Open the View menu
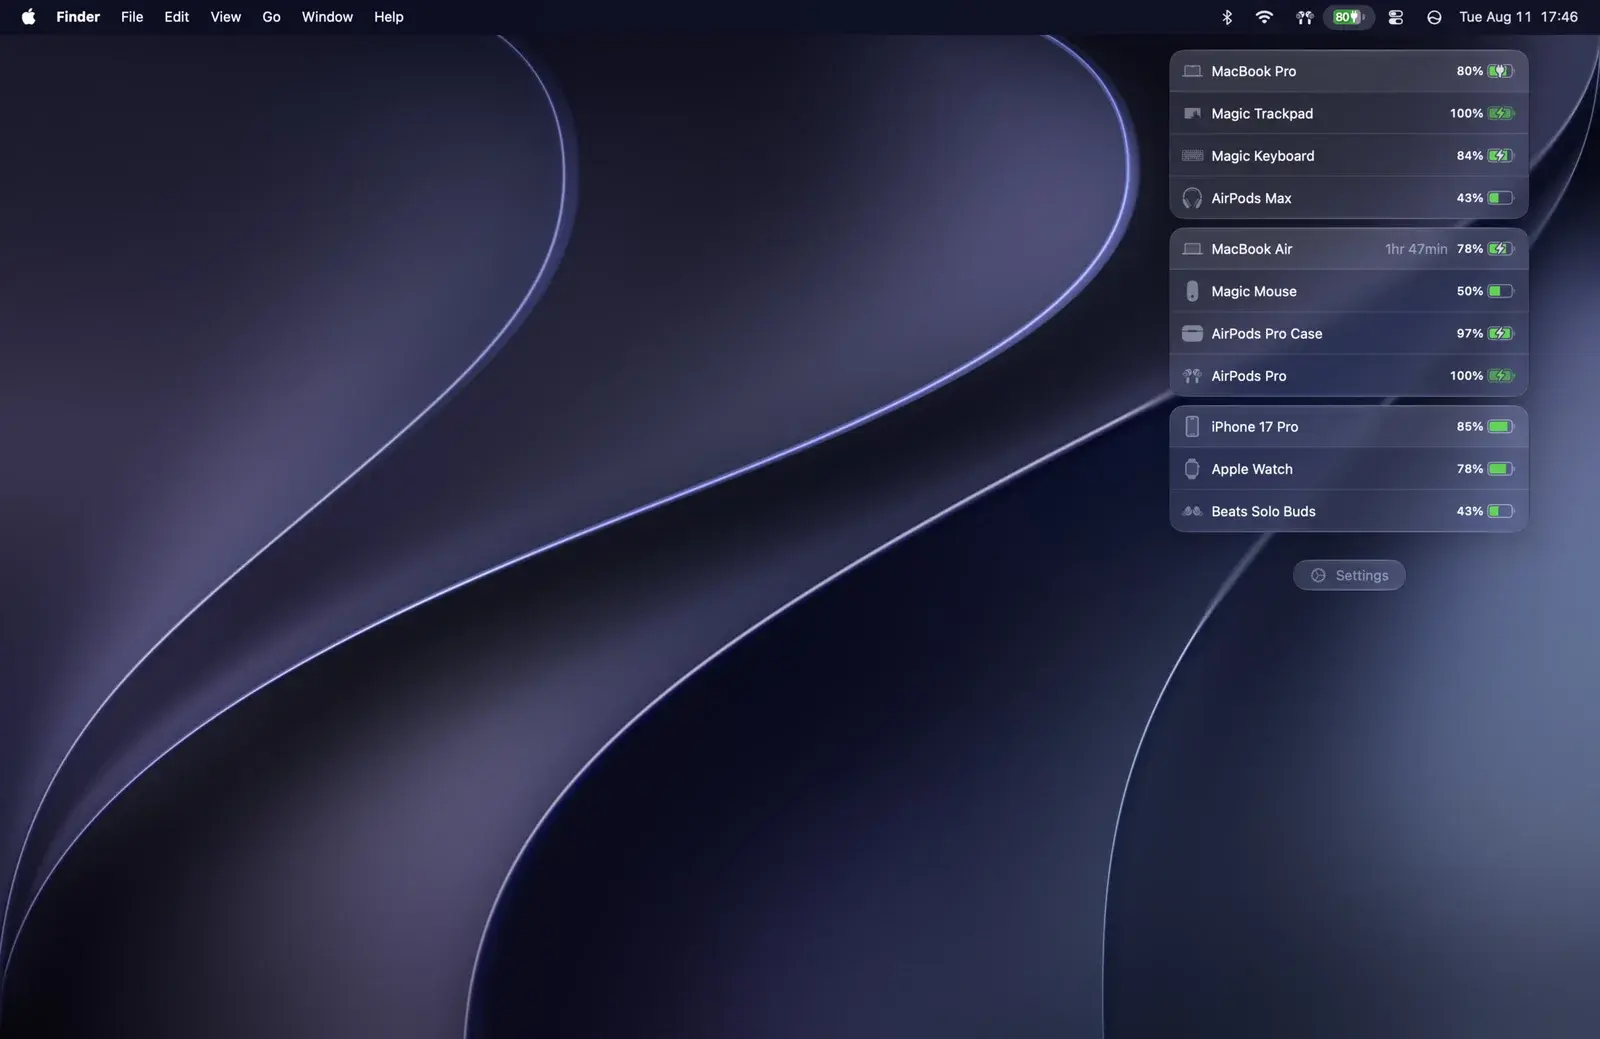Viewport: 1600px width, 1039px height. pyautogui.click(x=226, y=17)
